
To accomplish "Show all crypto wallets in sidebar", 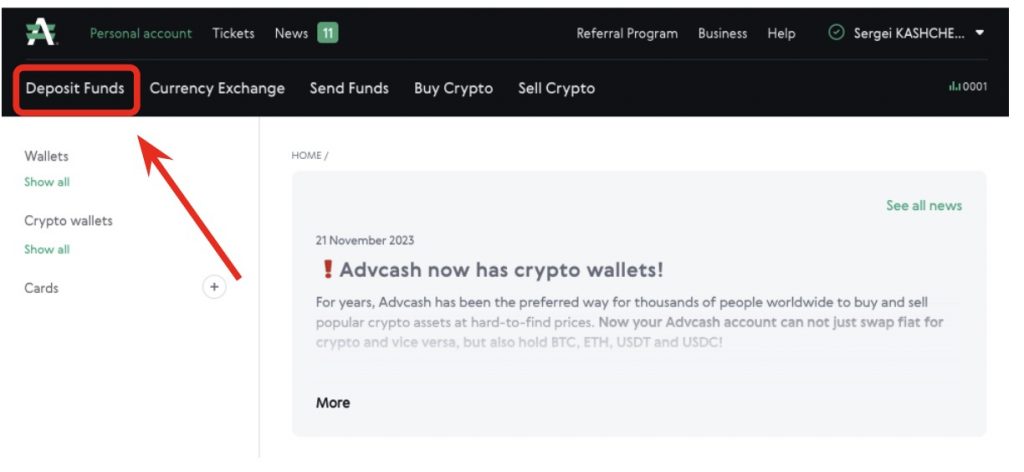I will pos(47,249).
